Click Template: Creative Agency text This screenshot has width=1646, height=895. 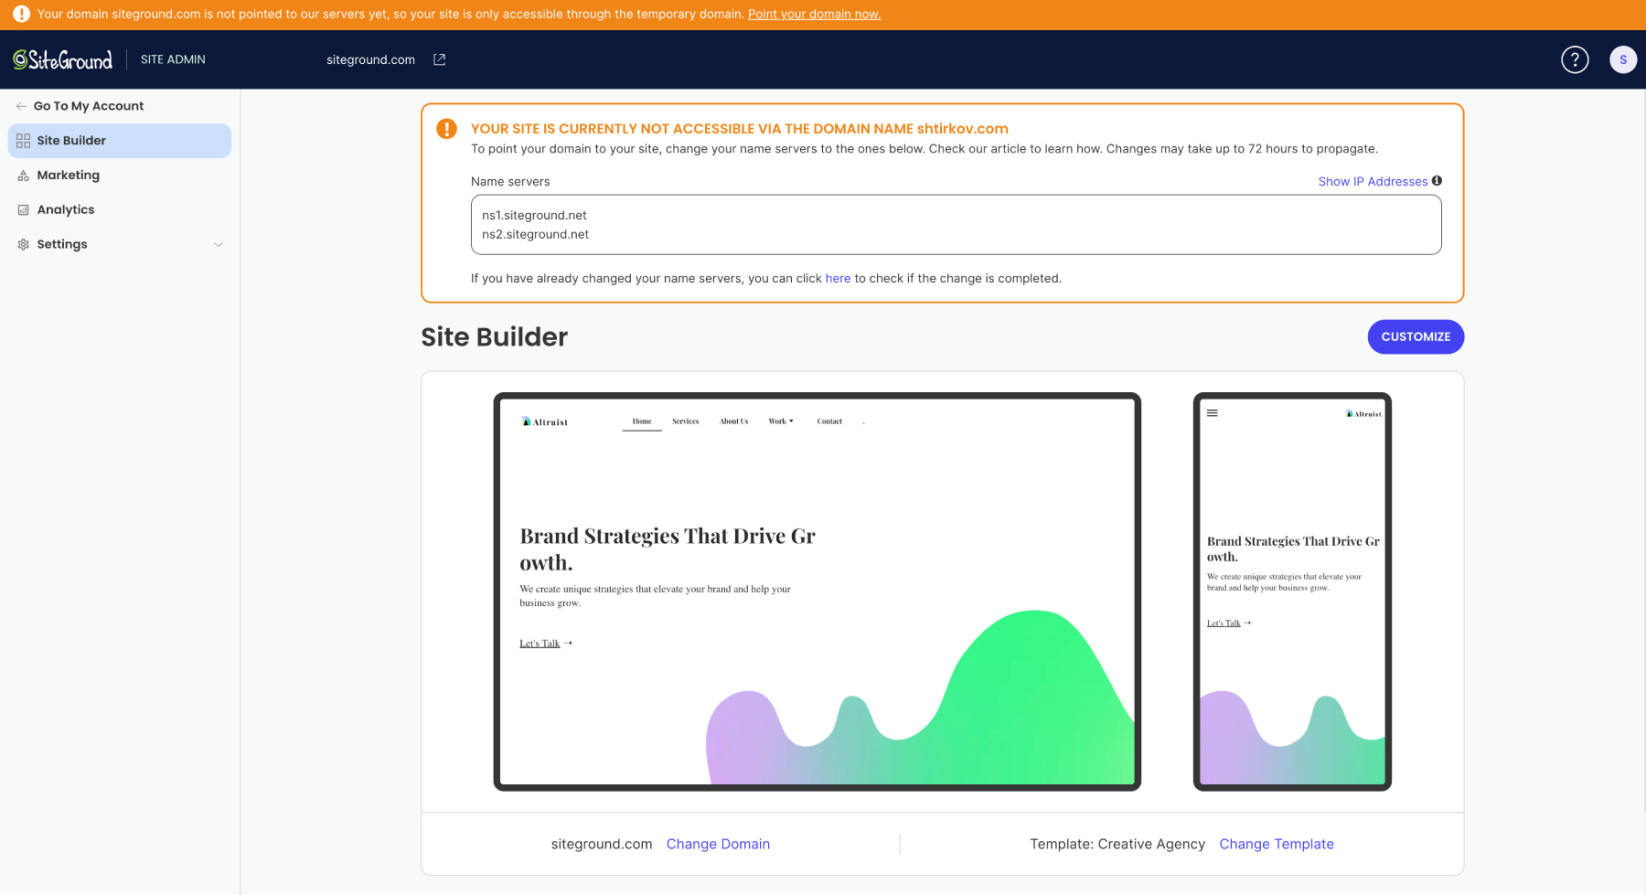pos(1117,844)
